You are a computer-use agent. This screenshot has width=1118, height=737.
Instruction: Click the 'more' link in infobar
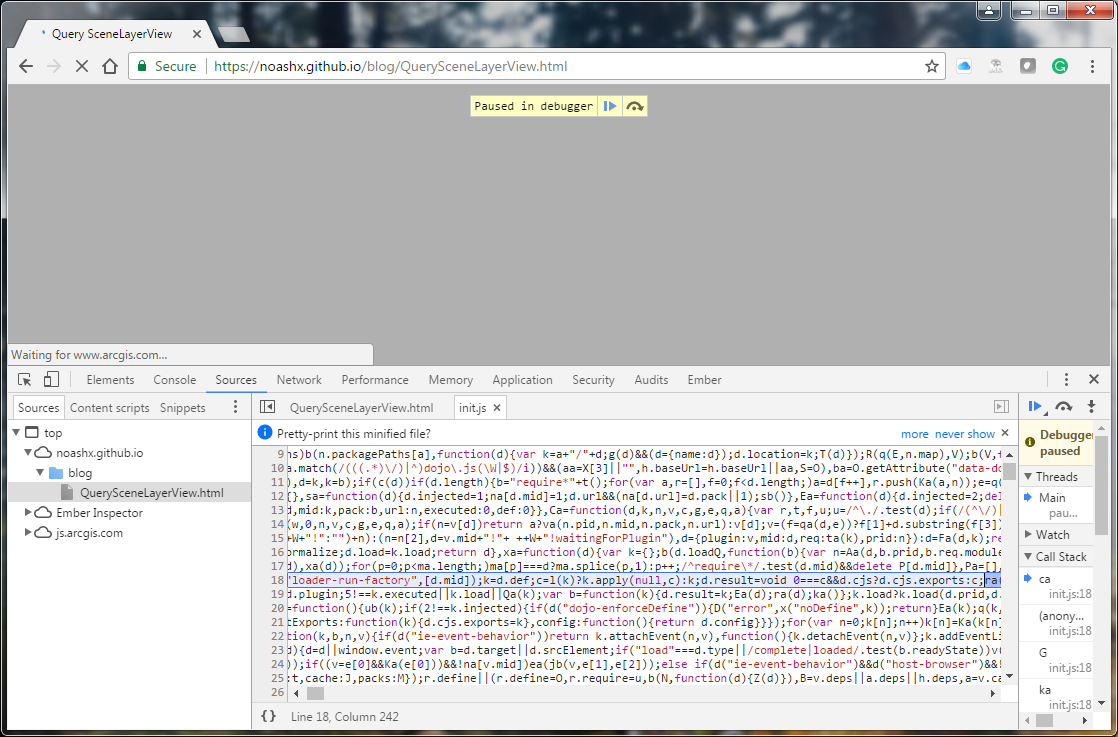tap(915, 434)
